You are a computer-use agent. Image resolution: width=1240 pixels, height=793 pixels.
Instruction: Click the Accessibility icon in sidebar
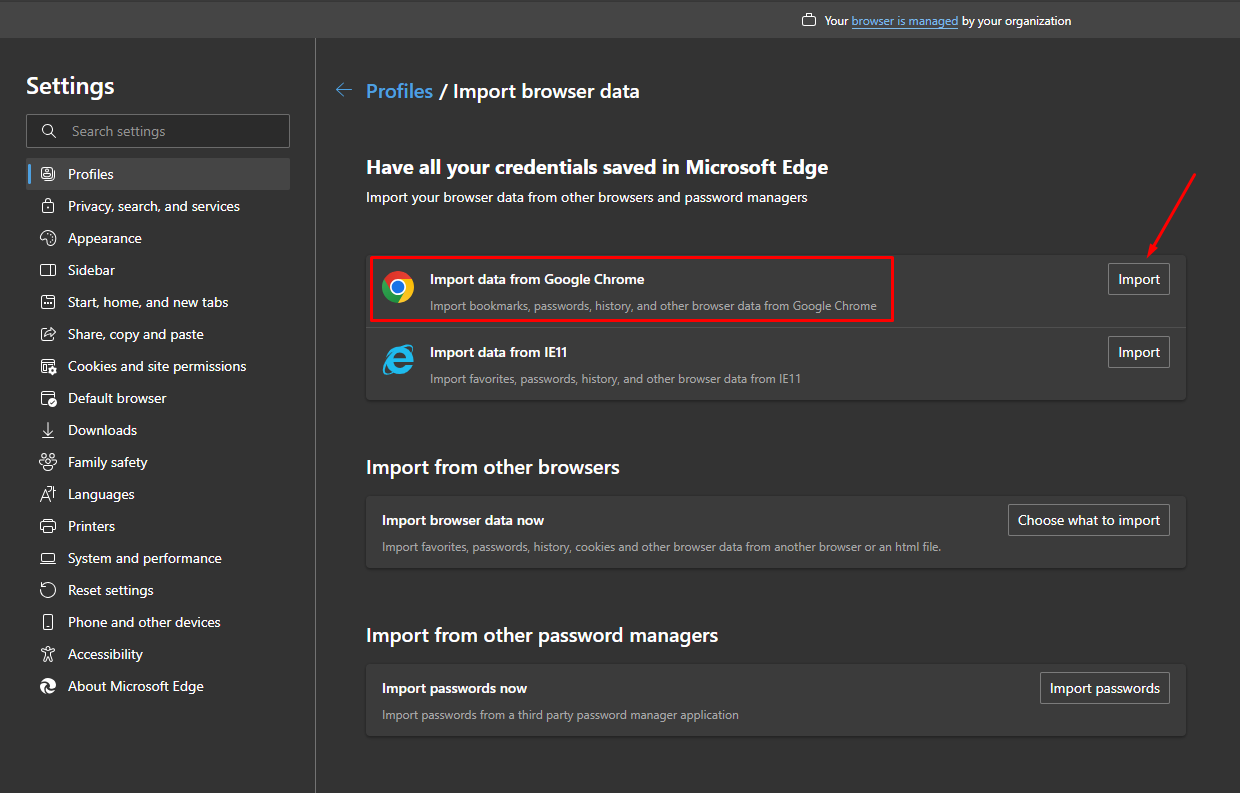tap(47, 654)
